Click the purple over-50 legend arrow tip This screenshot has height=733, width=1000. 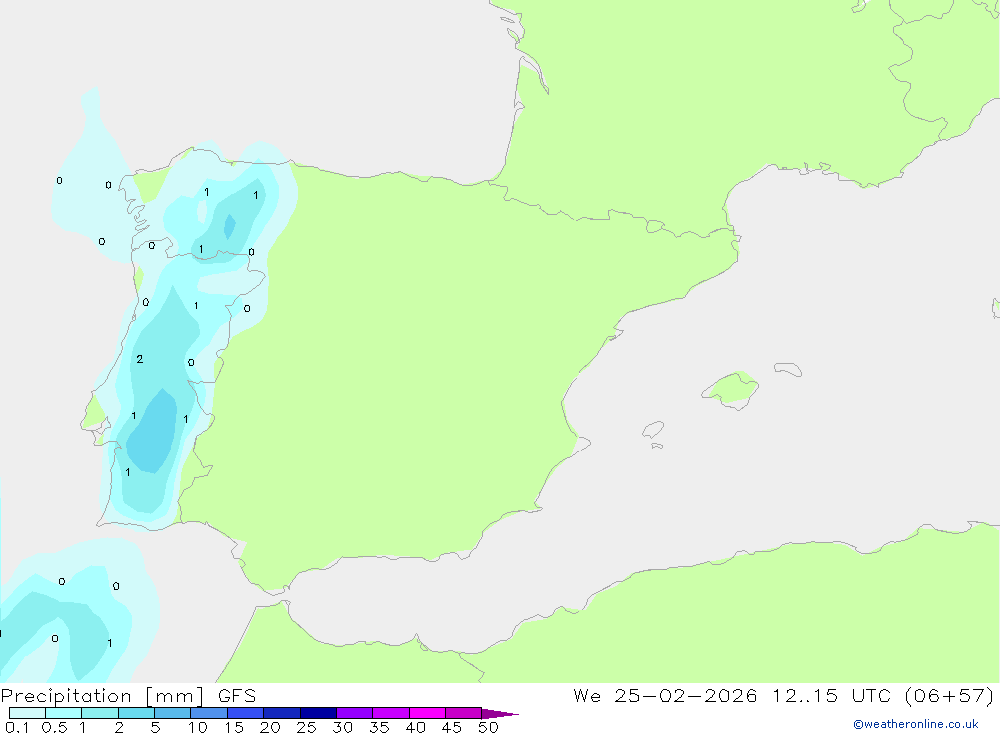[500, 714]
